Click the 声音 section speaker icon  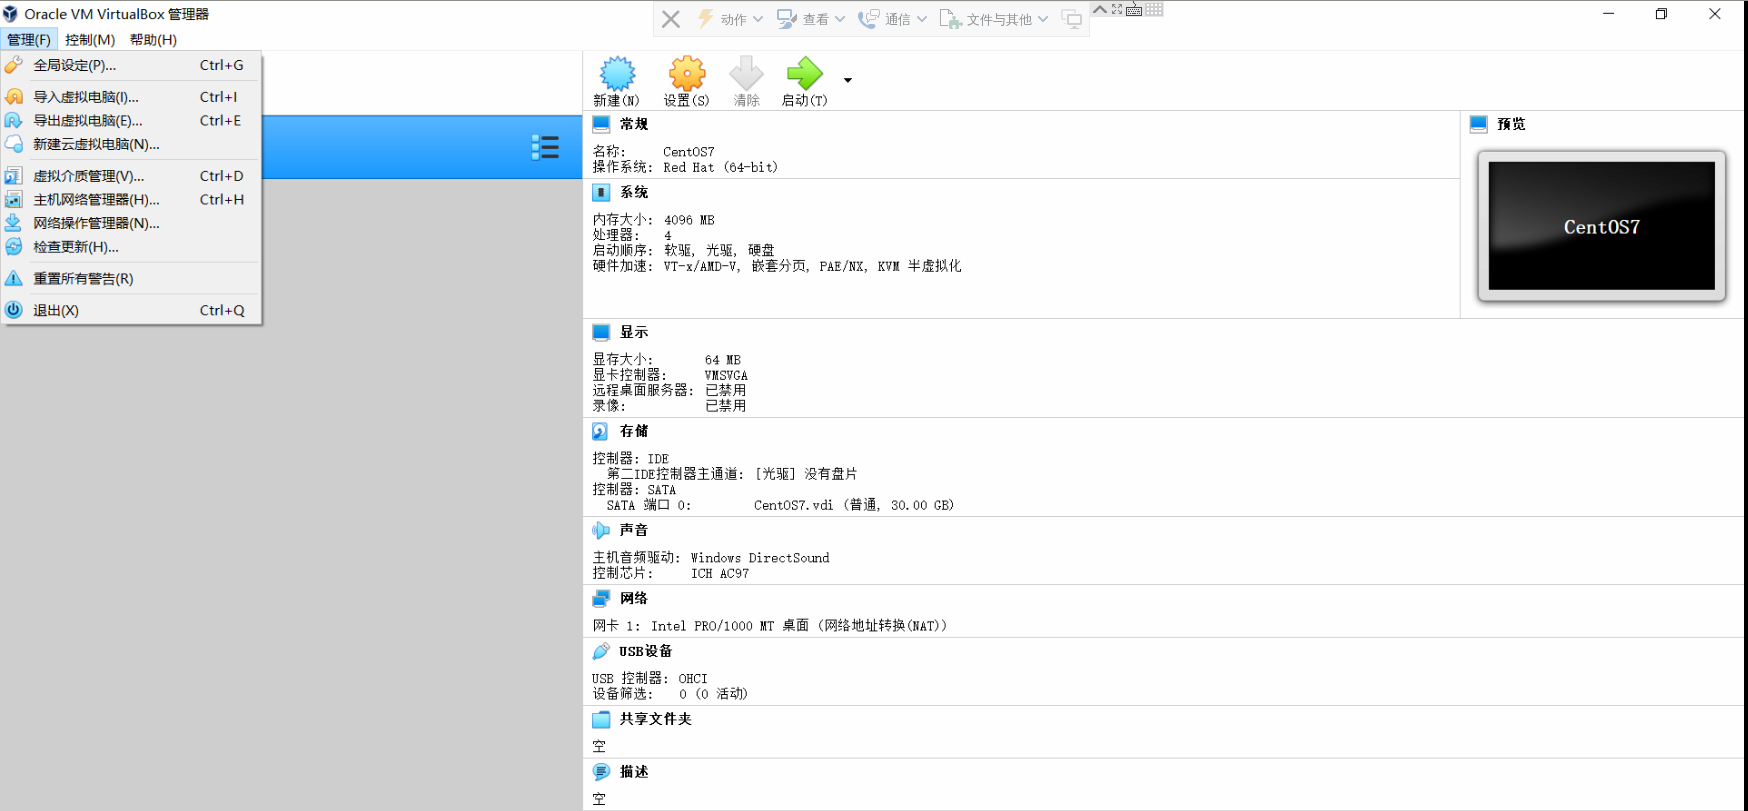tap(600, 530)
